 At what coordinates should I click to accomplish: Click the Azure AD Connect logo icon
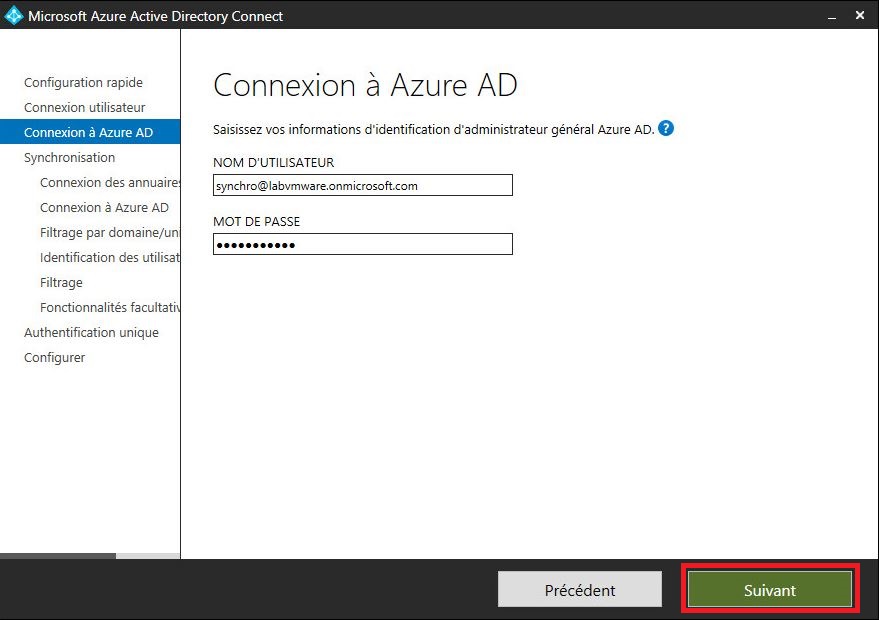13,16
